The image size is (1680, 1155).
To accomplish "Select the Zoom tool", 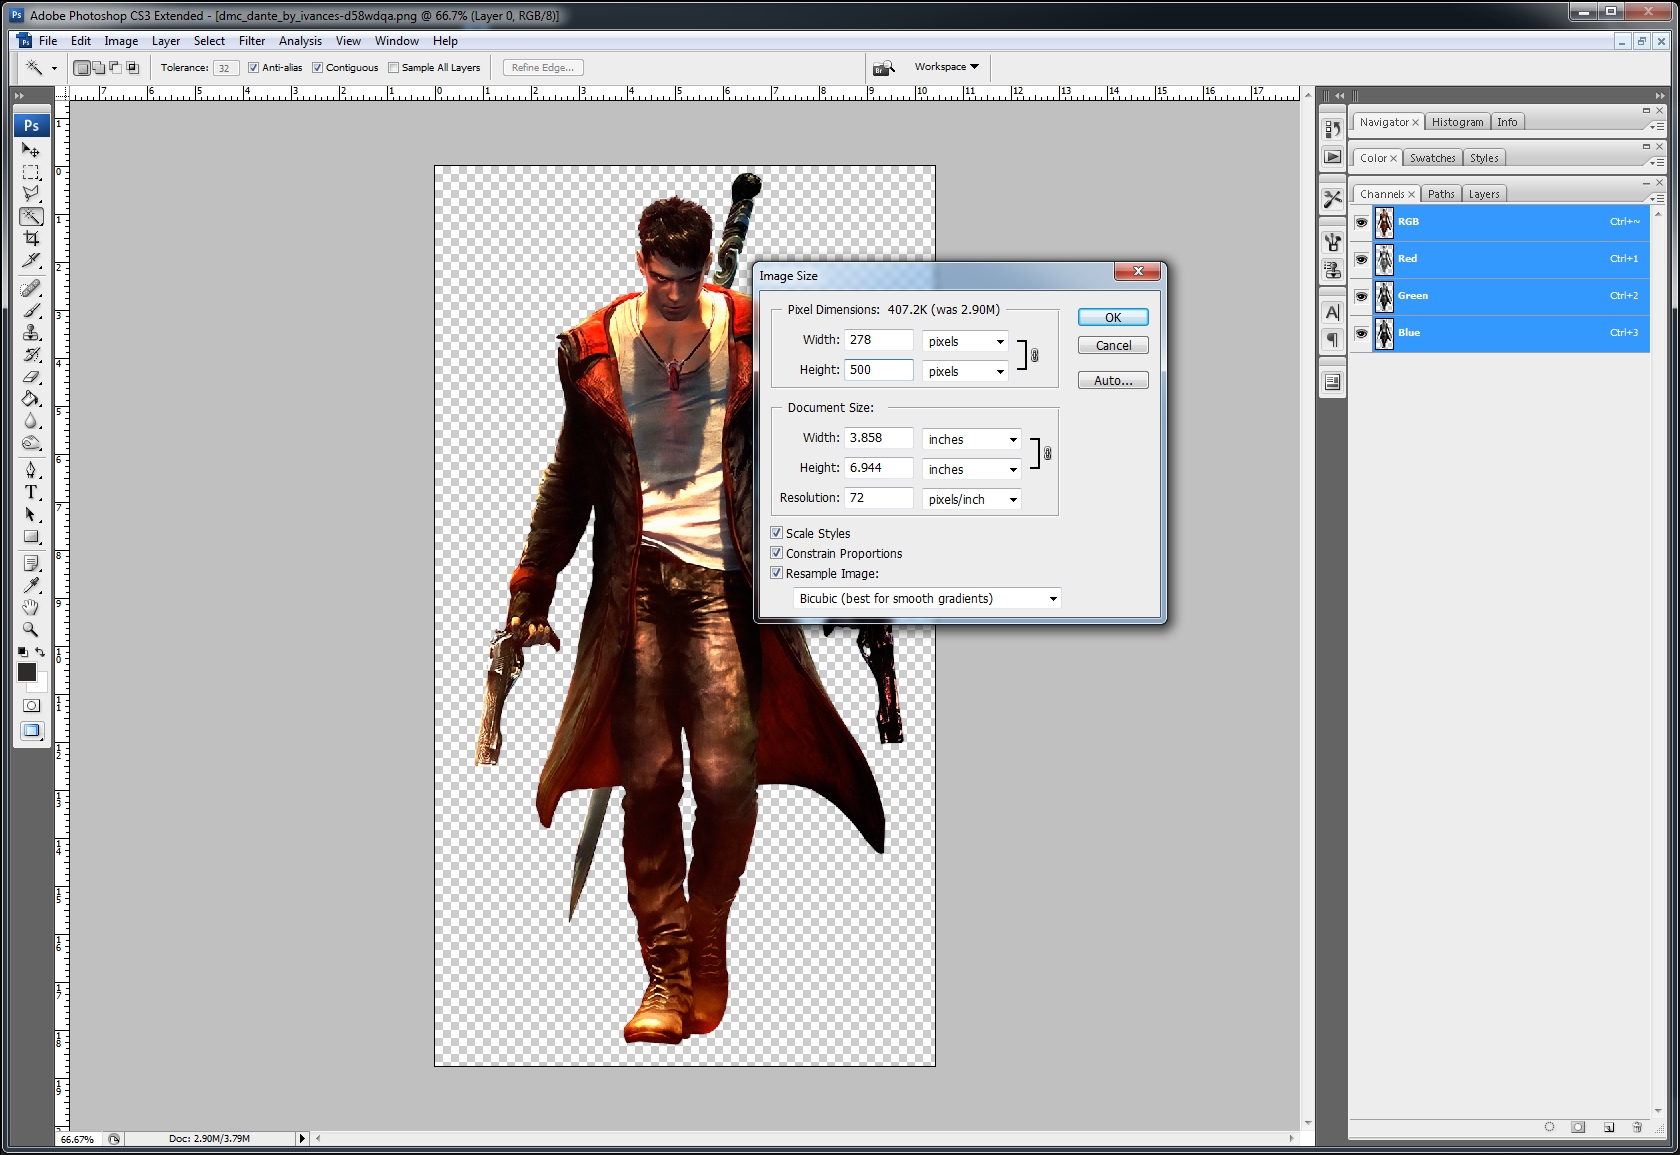I will point(31,629).
